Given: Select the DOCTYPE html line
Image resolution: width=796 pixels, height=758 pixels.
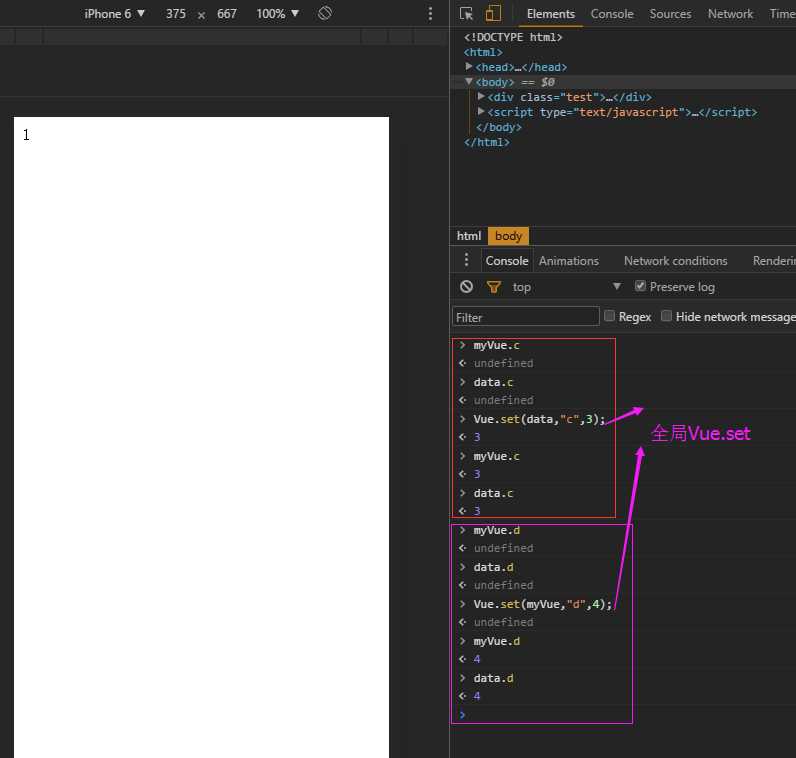Looking at the screenshot, I should click(x=513, y=37).
